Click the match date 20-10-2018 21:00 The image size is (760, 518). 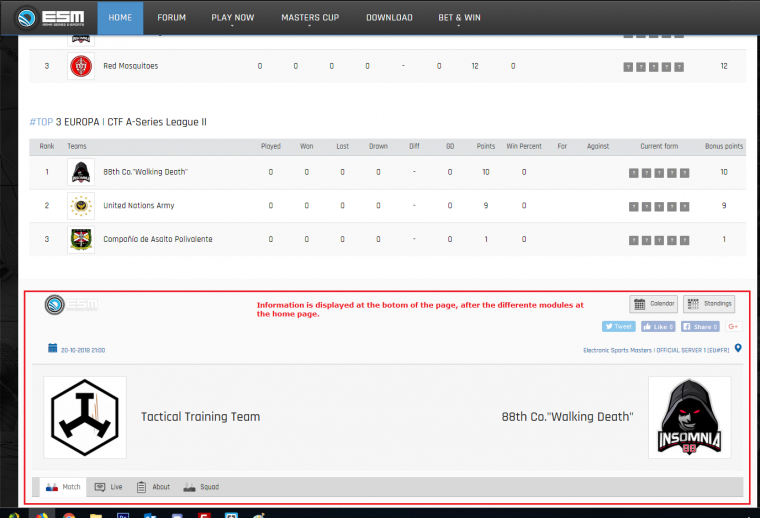(x=83, y=350)
